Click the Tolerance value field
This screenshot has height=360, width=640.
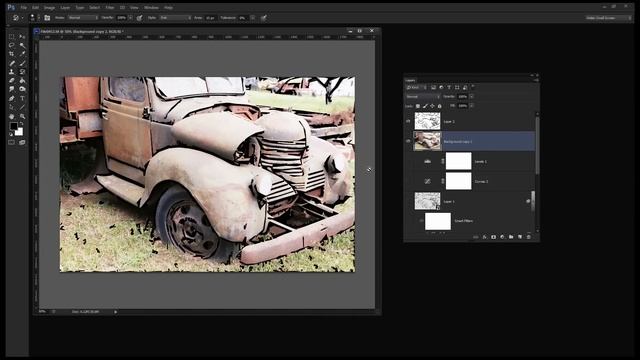(244, 18)
